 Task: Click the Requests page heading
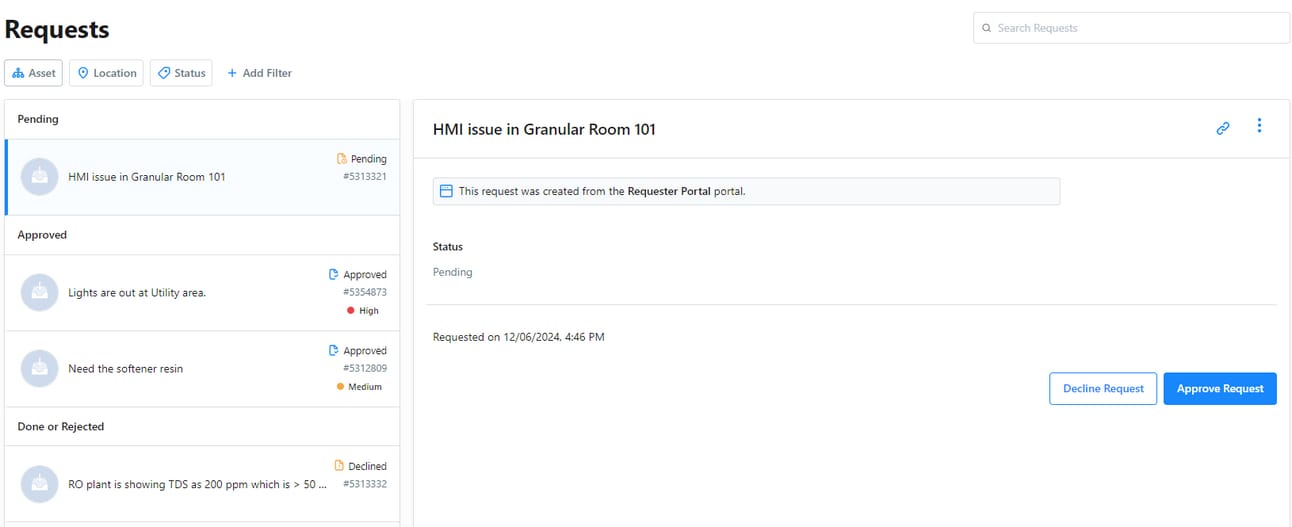57,29
